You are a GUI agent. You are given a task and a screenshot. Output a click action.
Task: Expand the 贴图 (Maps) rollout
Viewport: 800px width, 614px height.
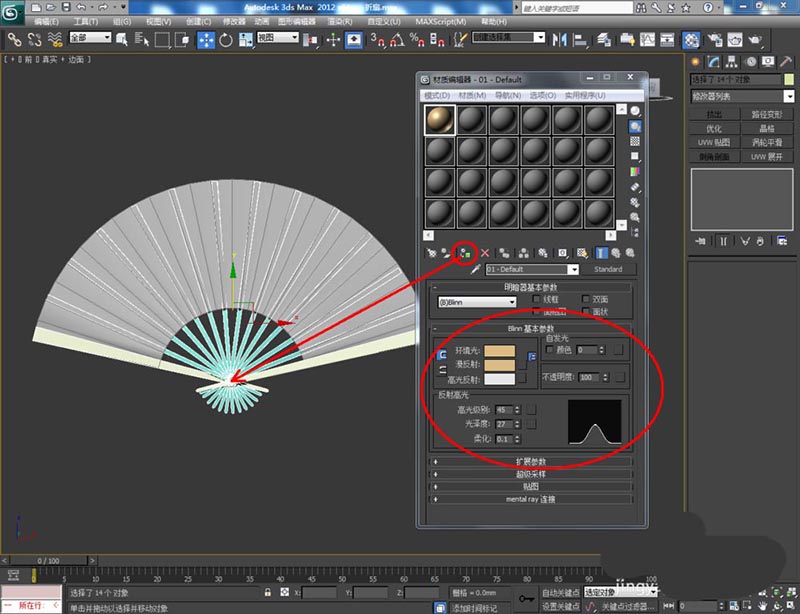pyautogui.click(x=530, y=486)
